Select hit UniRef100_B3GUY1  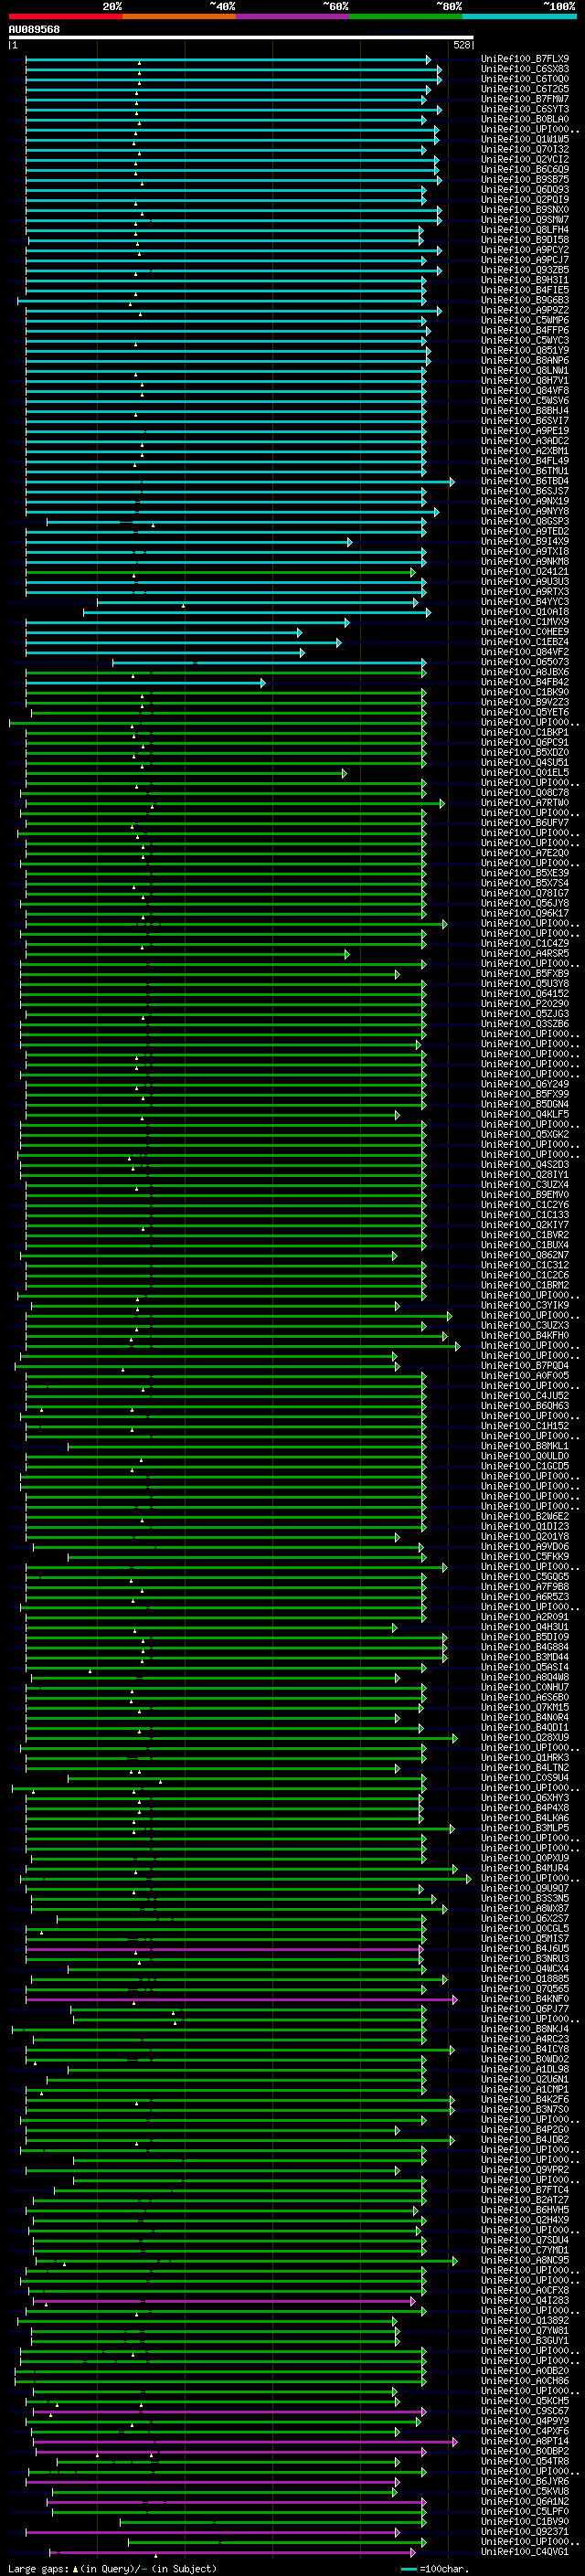525,2340
